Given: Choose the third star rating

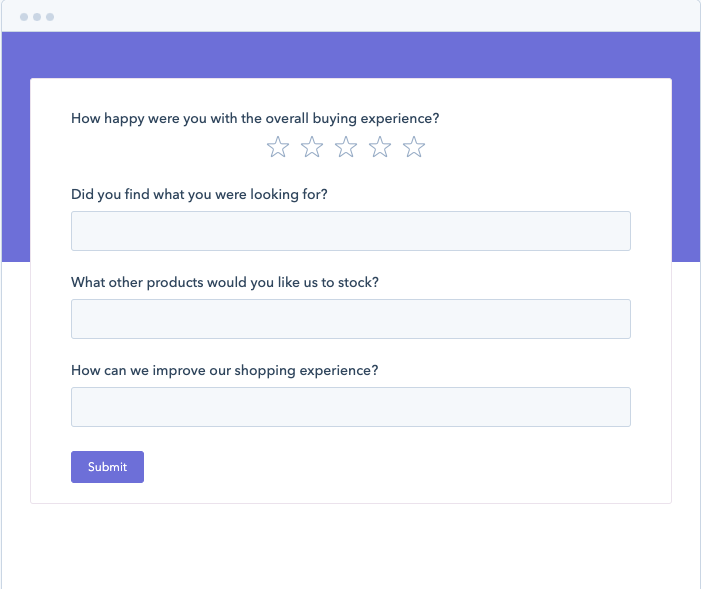Looking at the screenshot, I should point(346,148).
